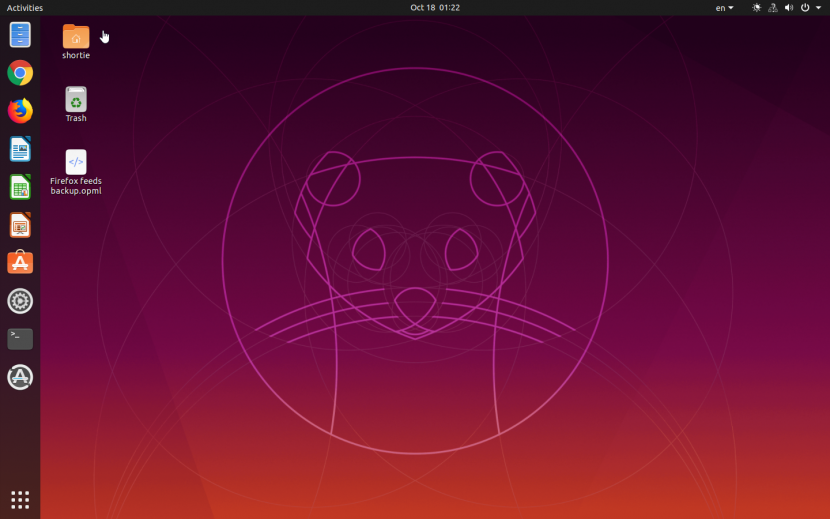Open the Settings gear app in dock

[20, 301]
